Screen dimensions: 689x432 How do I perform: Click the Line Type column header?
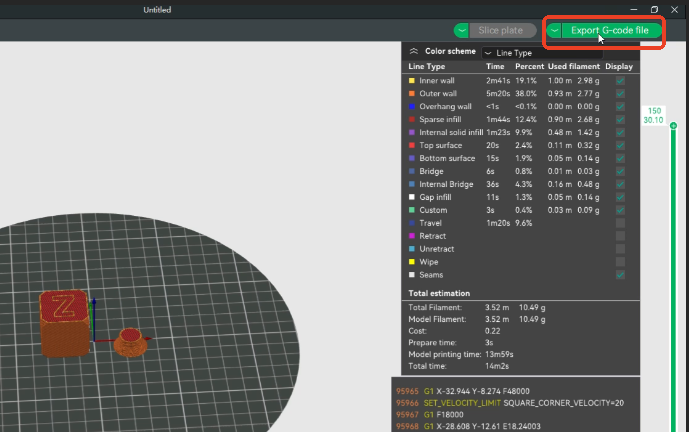(x=427, y=66)
